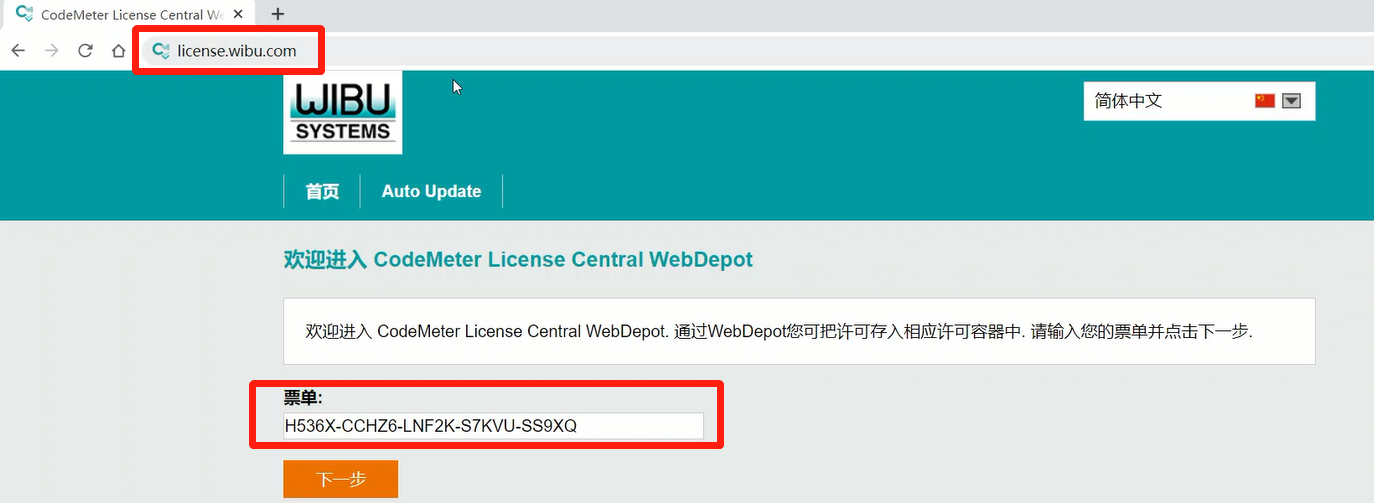
Task: Click the site icon in address bar
Action: point(160,51)
